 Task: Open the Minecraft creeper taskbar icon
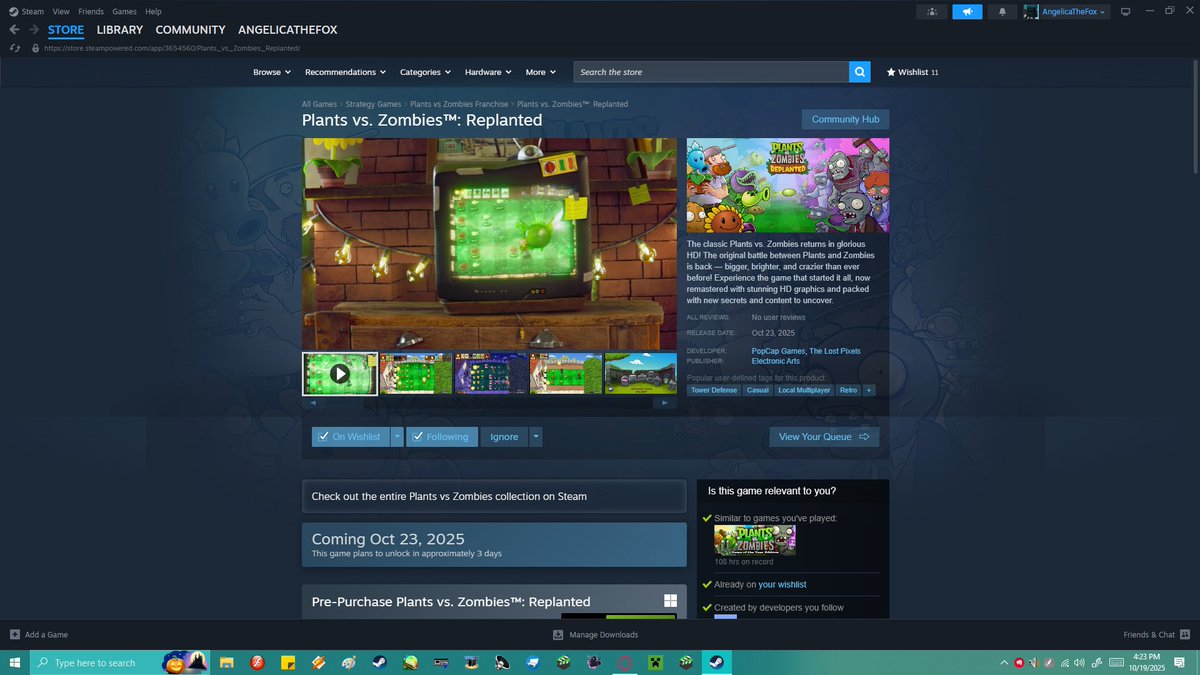coord(655,662)
